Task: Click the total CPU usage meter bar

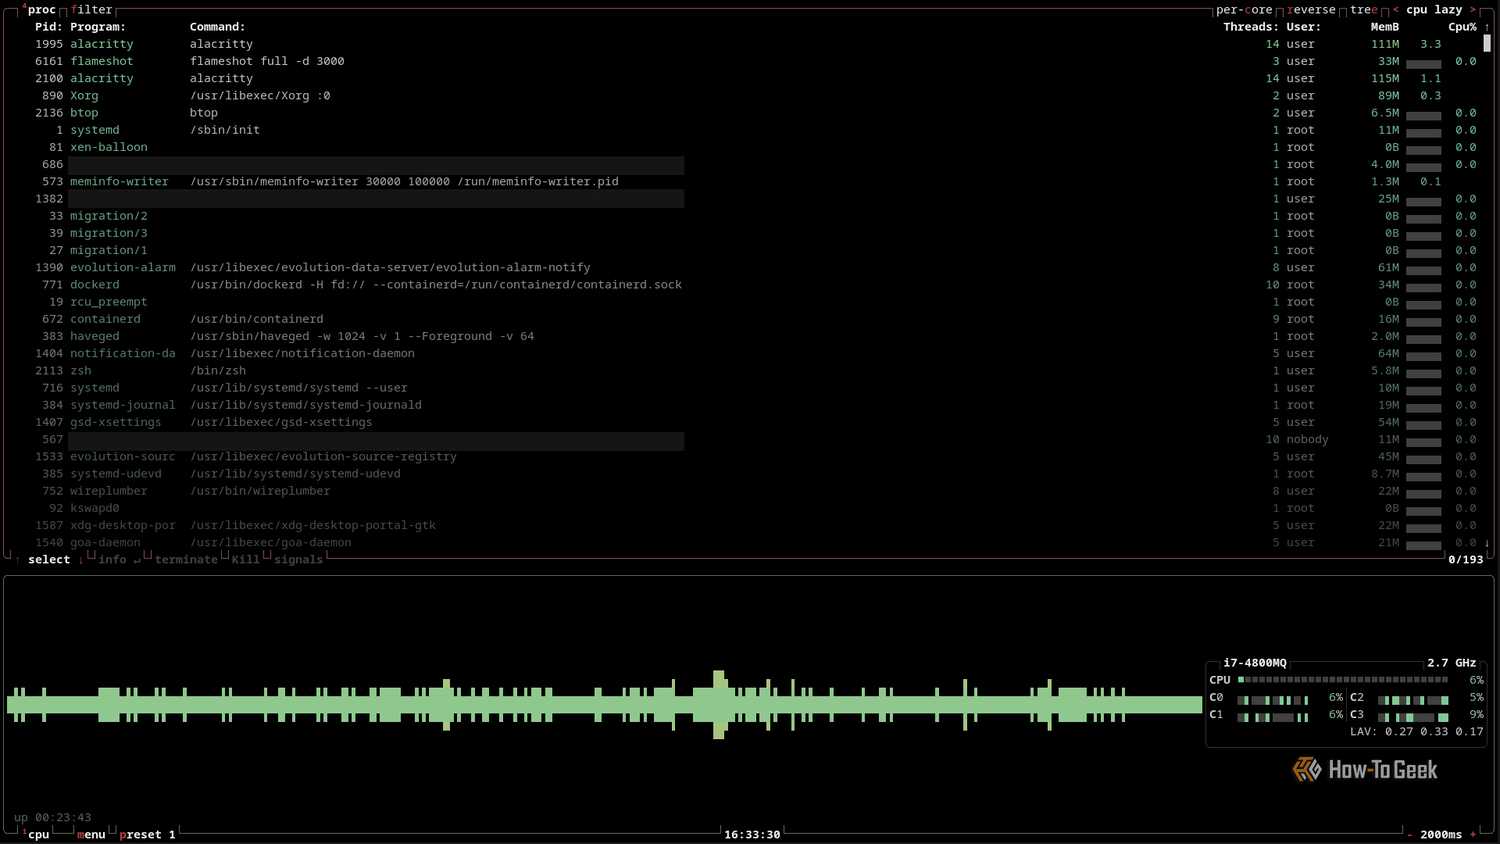Action: coord(1343,680)
